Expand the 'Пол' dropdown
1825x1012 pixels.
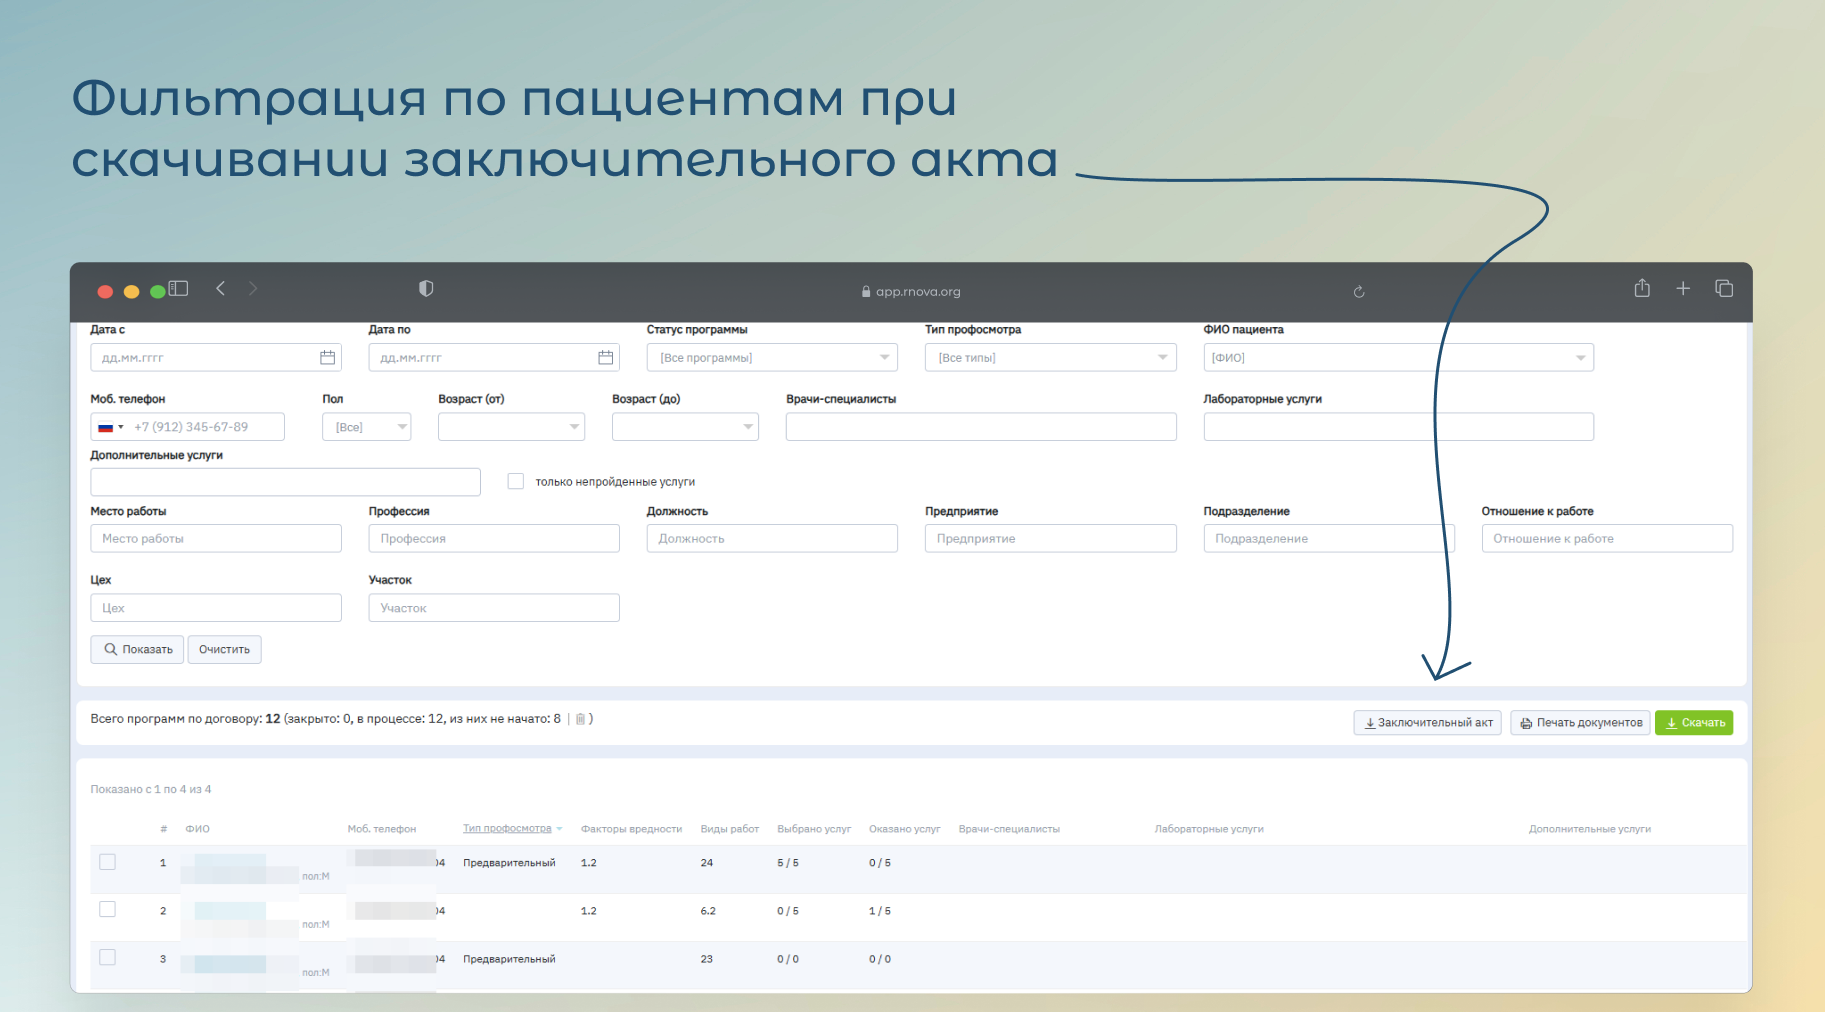pos(367,427)
